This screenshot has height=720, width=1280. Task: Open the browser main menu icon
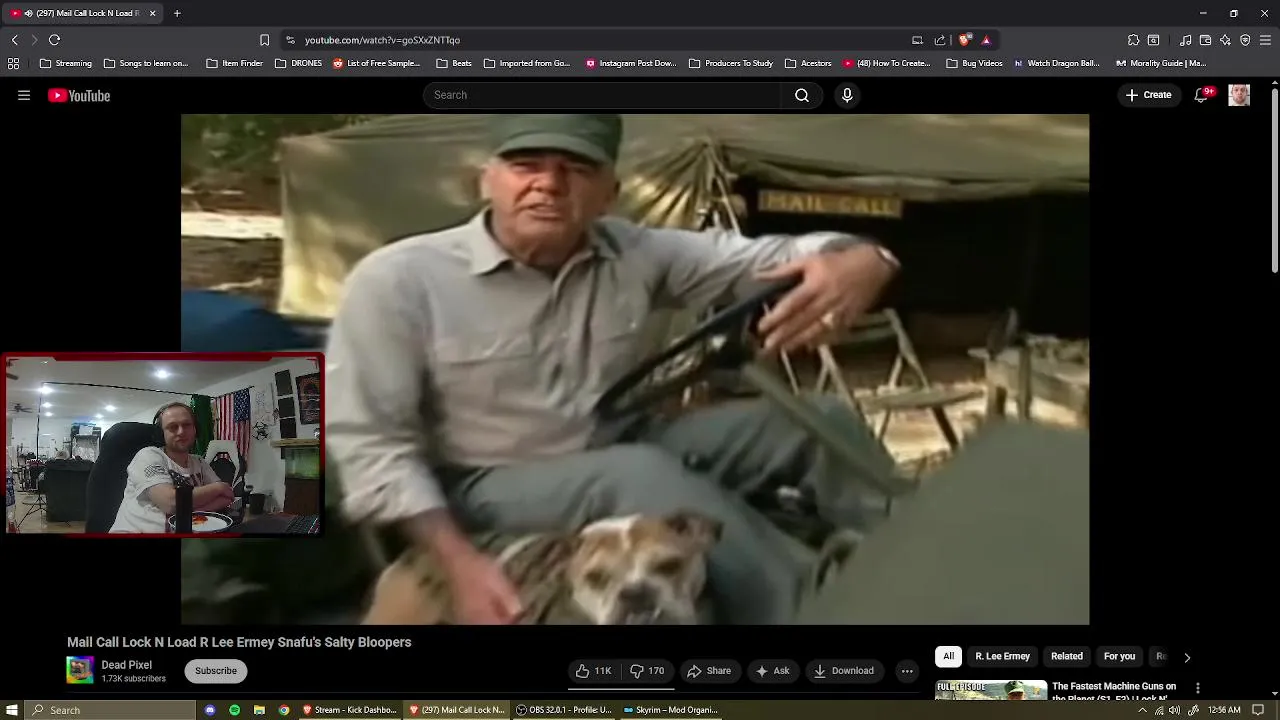(1265, 40)
